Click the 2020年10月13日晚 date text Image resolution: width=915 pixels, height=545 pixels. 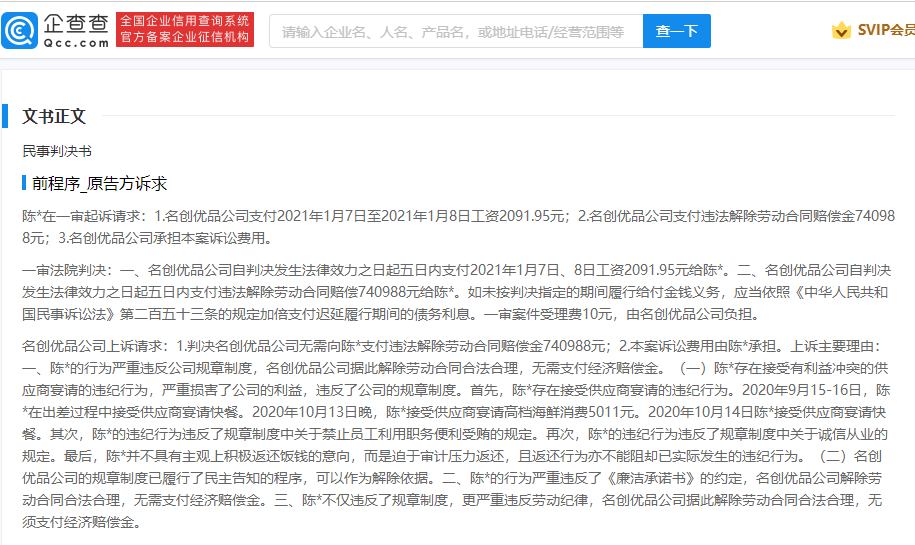pyautogui.click(x=312, y=412)
